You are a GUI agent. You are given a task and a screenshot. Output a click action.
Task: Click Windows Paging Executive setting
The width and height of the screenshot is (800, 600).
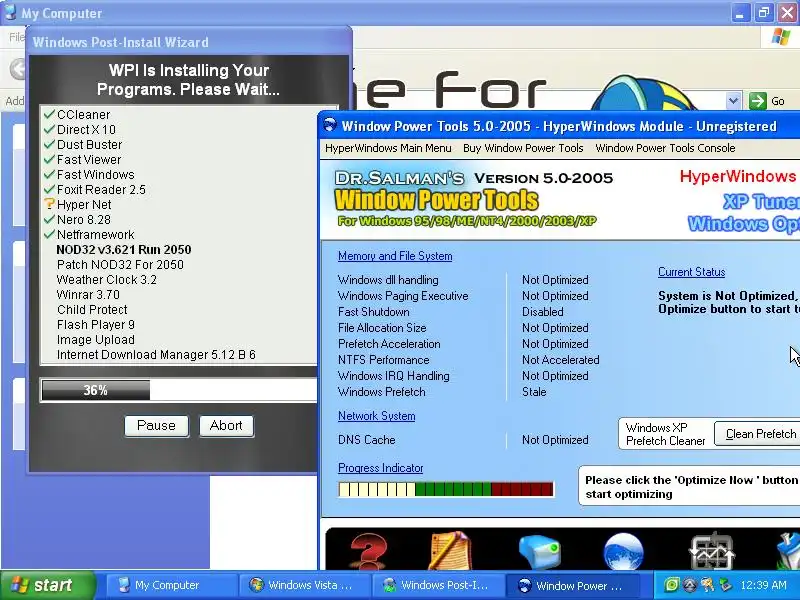pyautogui.click(x=403, y=296)
